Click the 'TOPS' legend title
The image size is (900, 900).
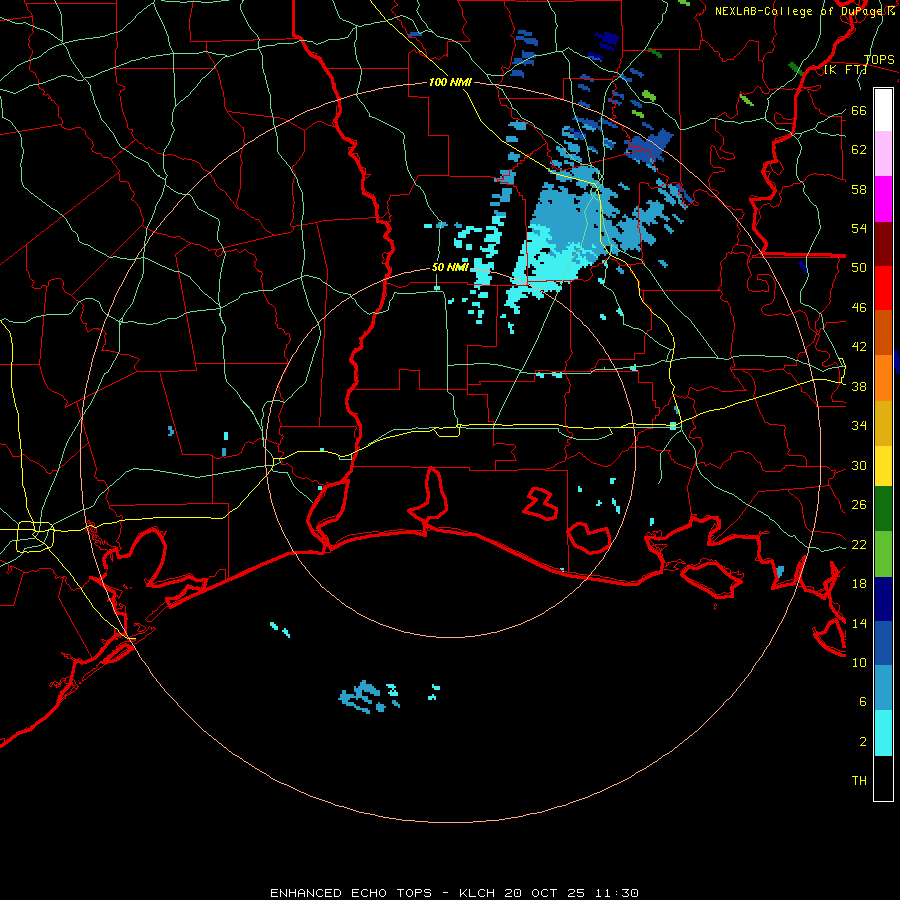[x=879, y=60]
